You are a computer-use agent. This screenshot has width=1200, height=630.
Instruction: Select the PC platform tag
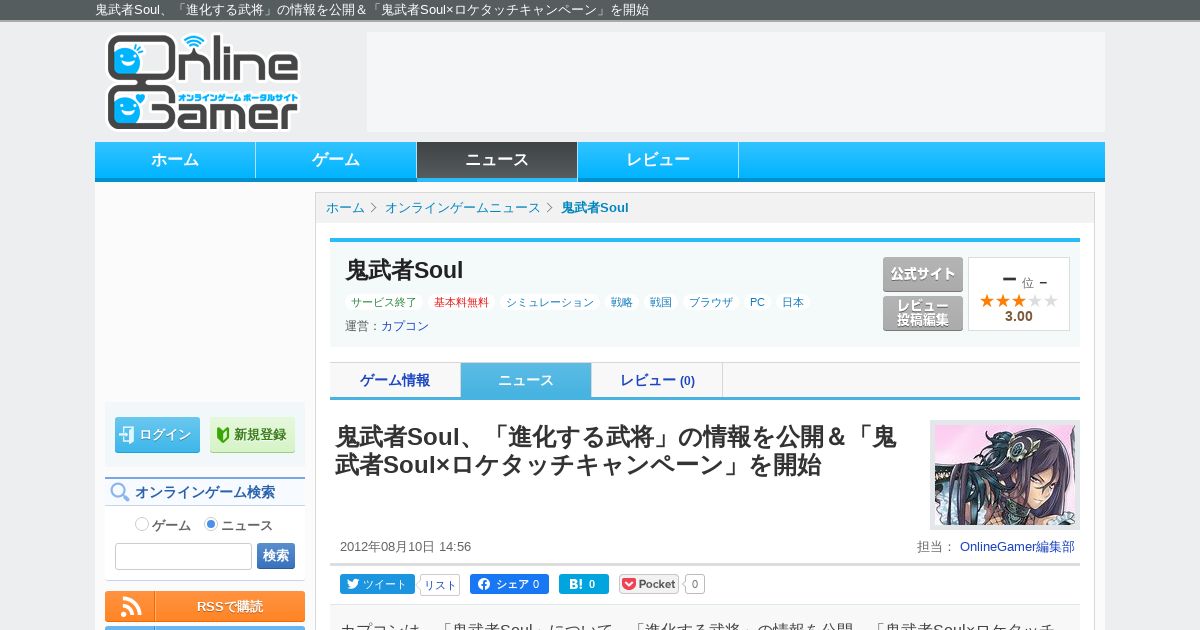(x=757, y=302)
